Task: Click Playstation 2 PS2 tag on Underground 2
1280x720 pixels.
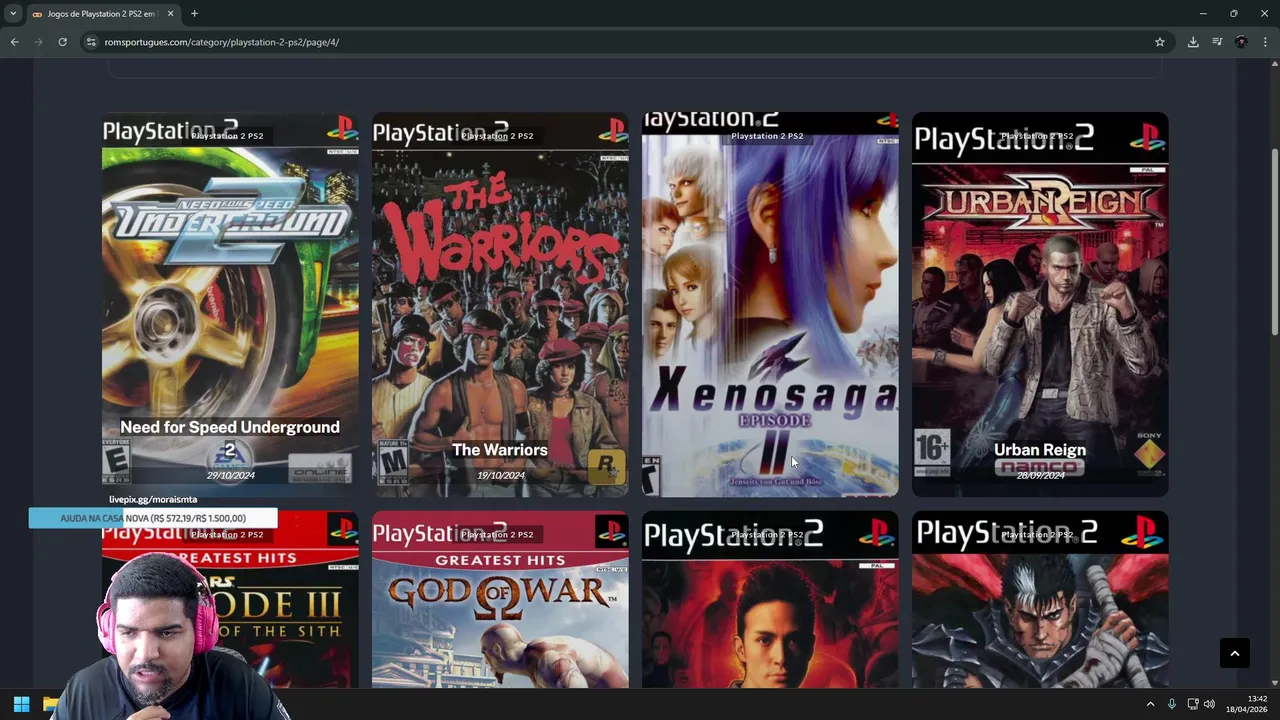Action: click(228, 136)
